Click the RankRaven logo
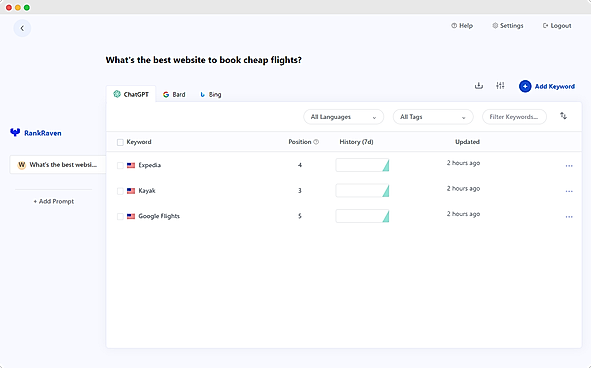The width and height of the screenshot is (591, 368). [35, 133]
